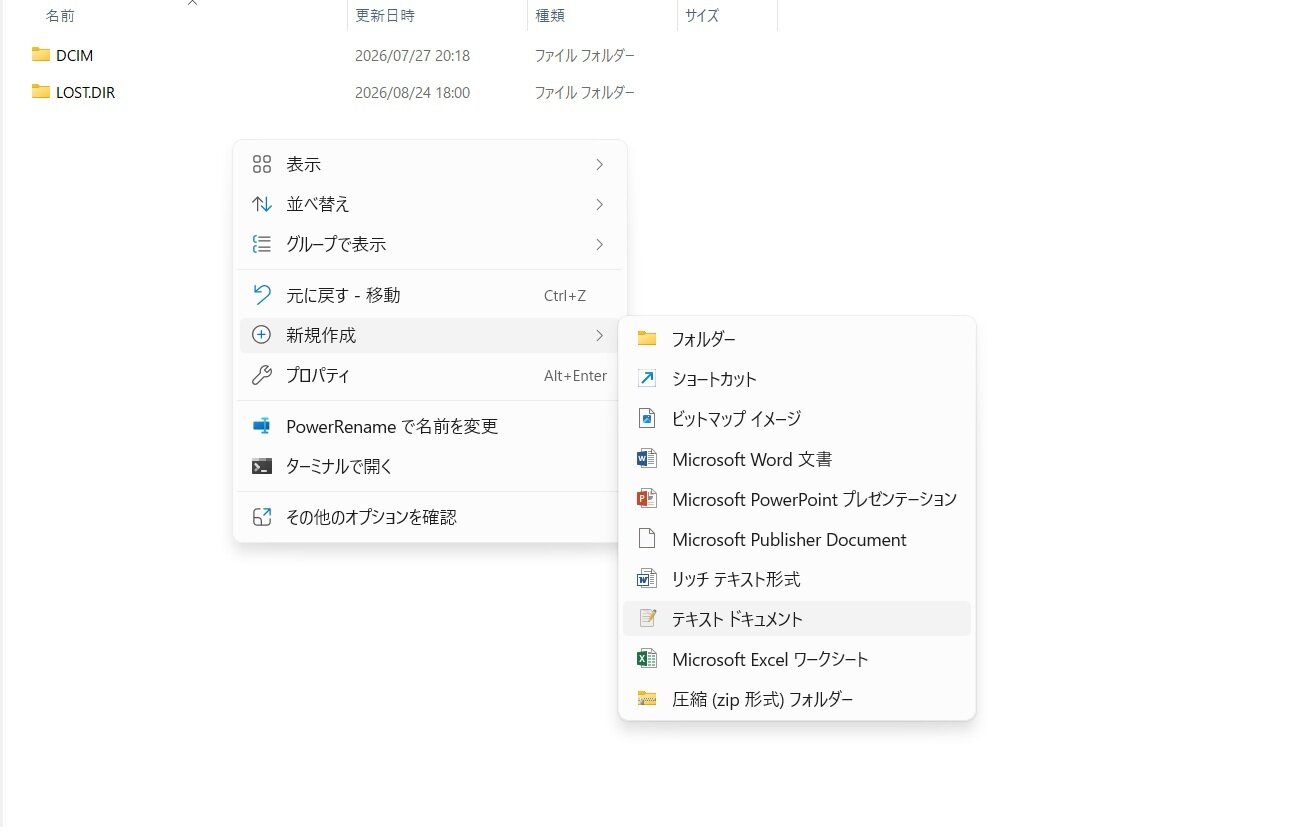
Task: Click the Word icon beside Microsoft Word 文書
Action: click(647, 459)
